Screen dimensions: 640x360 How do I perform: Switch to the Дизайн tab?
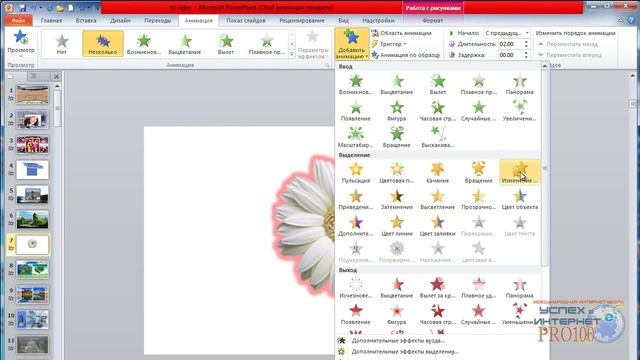[120, 20]
